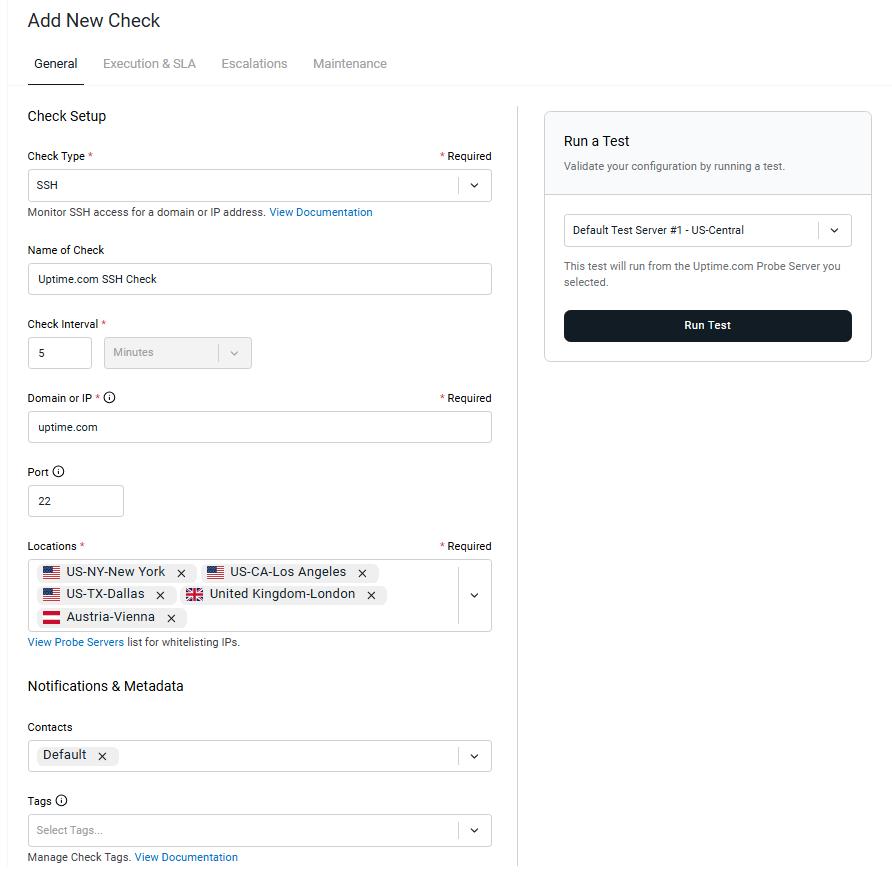Open the Minutes interval unit dropdown
Screen dimensions: 892x880
[x=234, y=353]
